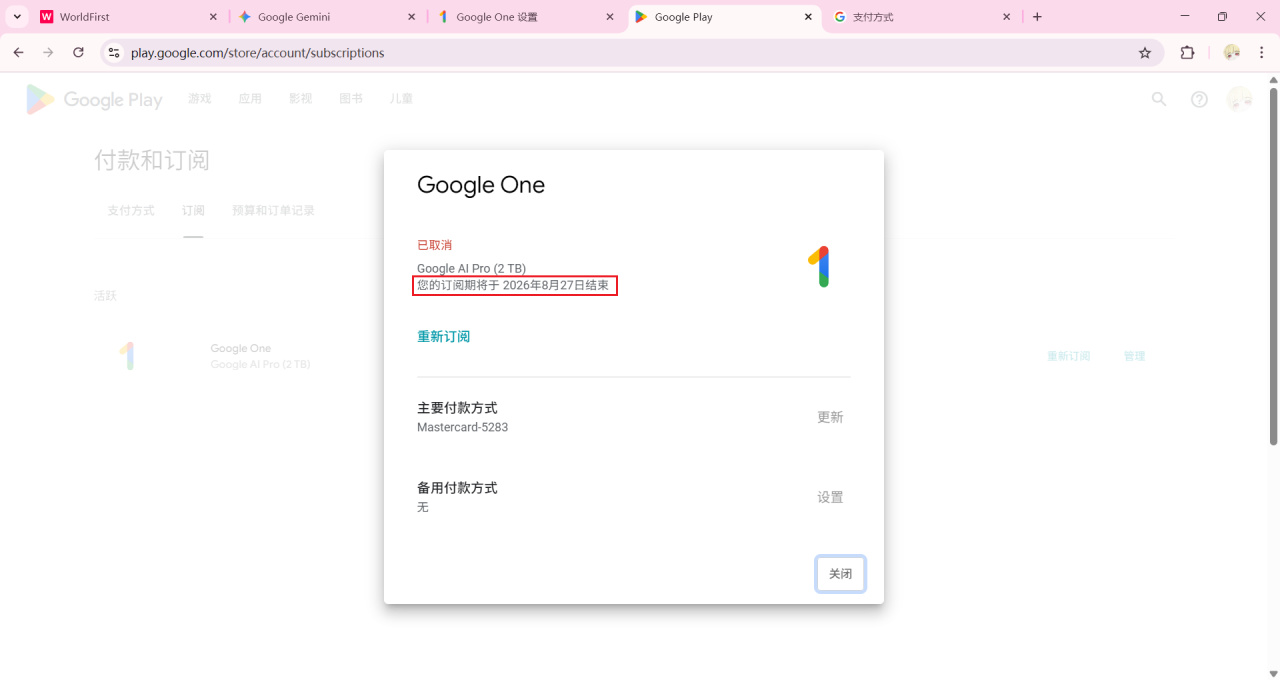The width and height of the screenshot is (1280, 680).
Task: Close the Google Play tab
Action: (x=808, y=17)
